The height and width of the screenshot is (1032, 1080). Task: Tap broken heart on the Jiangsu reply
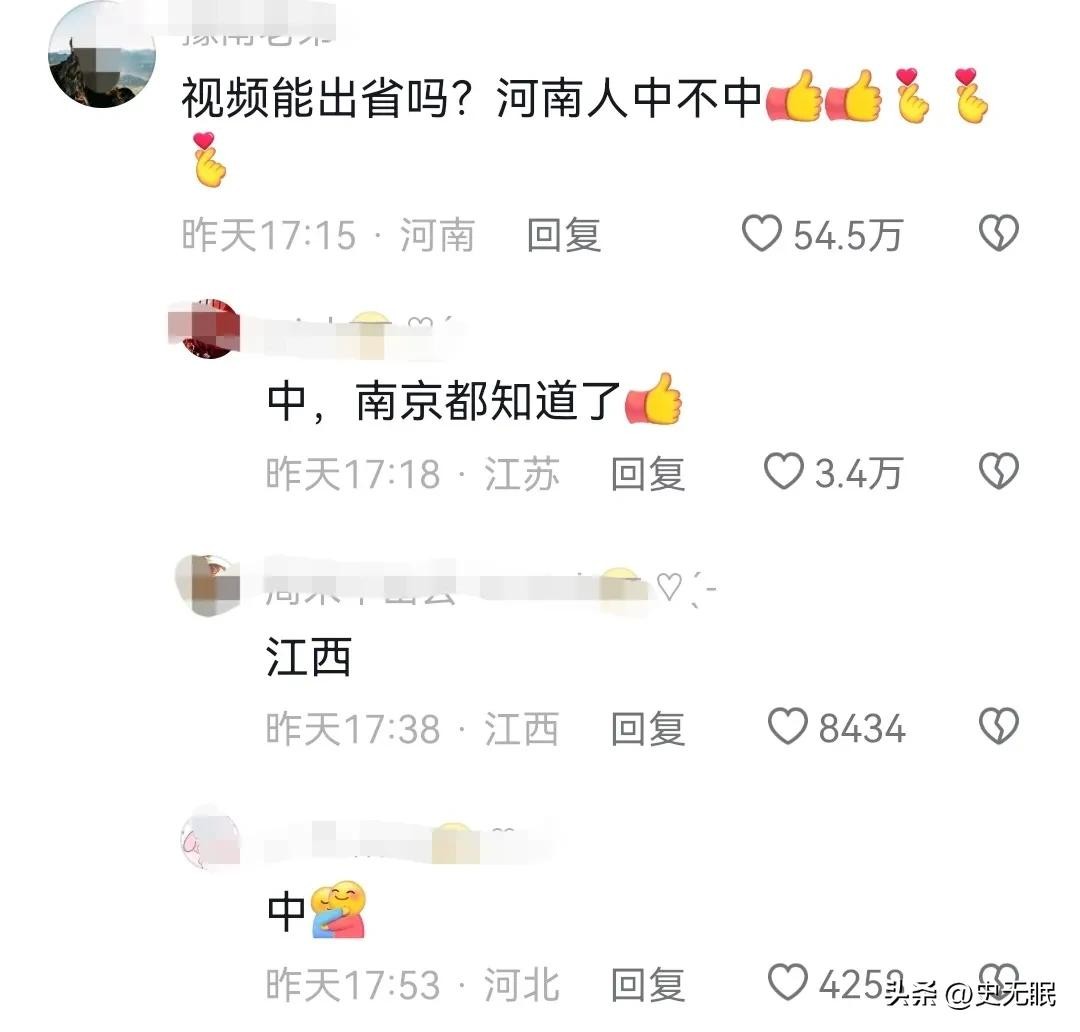tap(999, 472)
